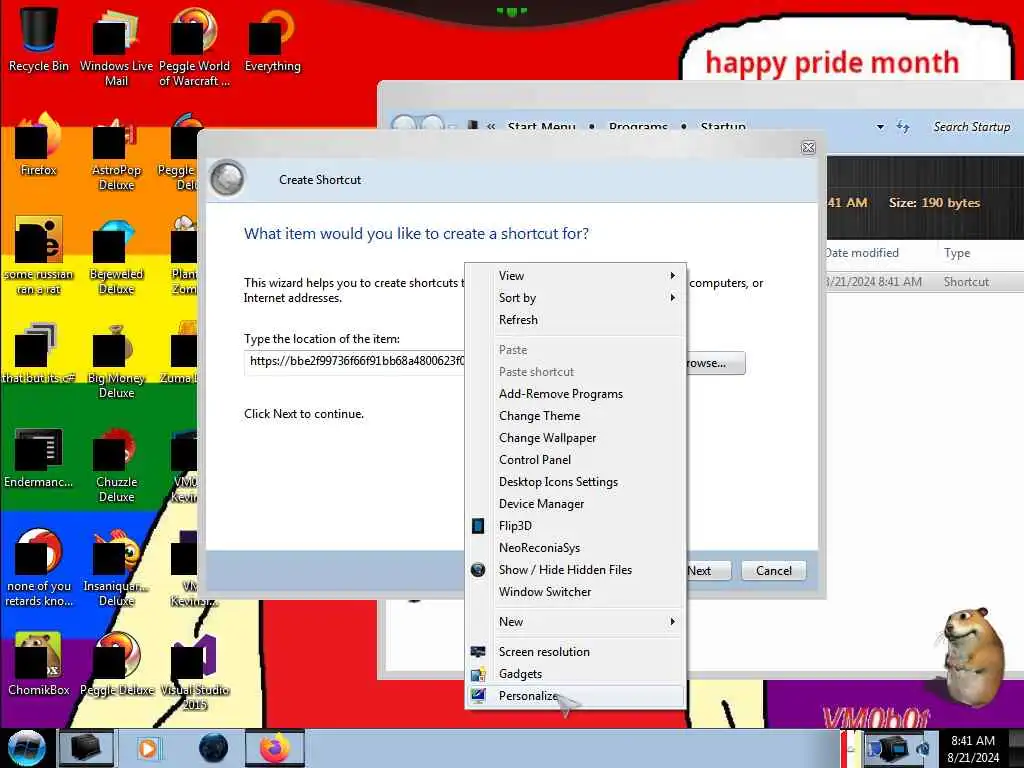This screenshot has height=768, width=1024.
Task: Expand the New submenu
Action: coord(575,622)
